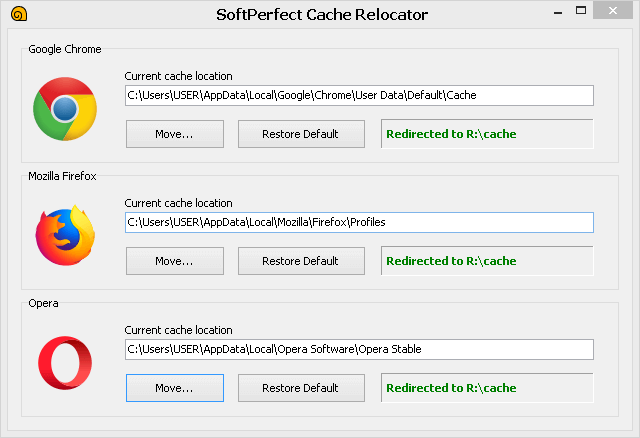Click the Google Chrome logo

tap(64, 109)
